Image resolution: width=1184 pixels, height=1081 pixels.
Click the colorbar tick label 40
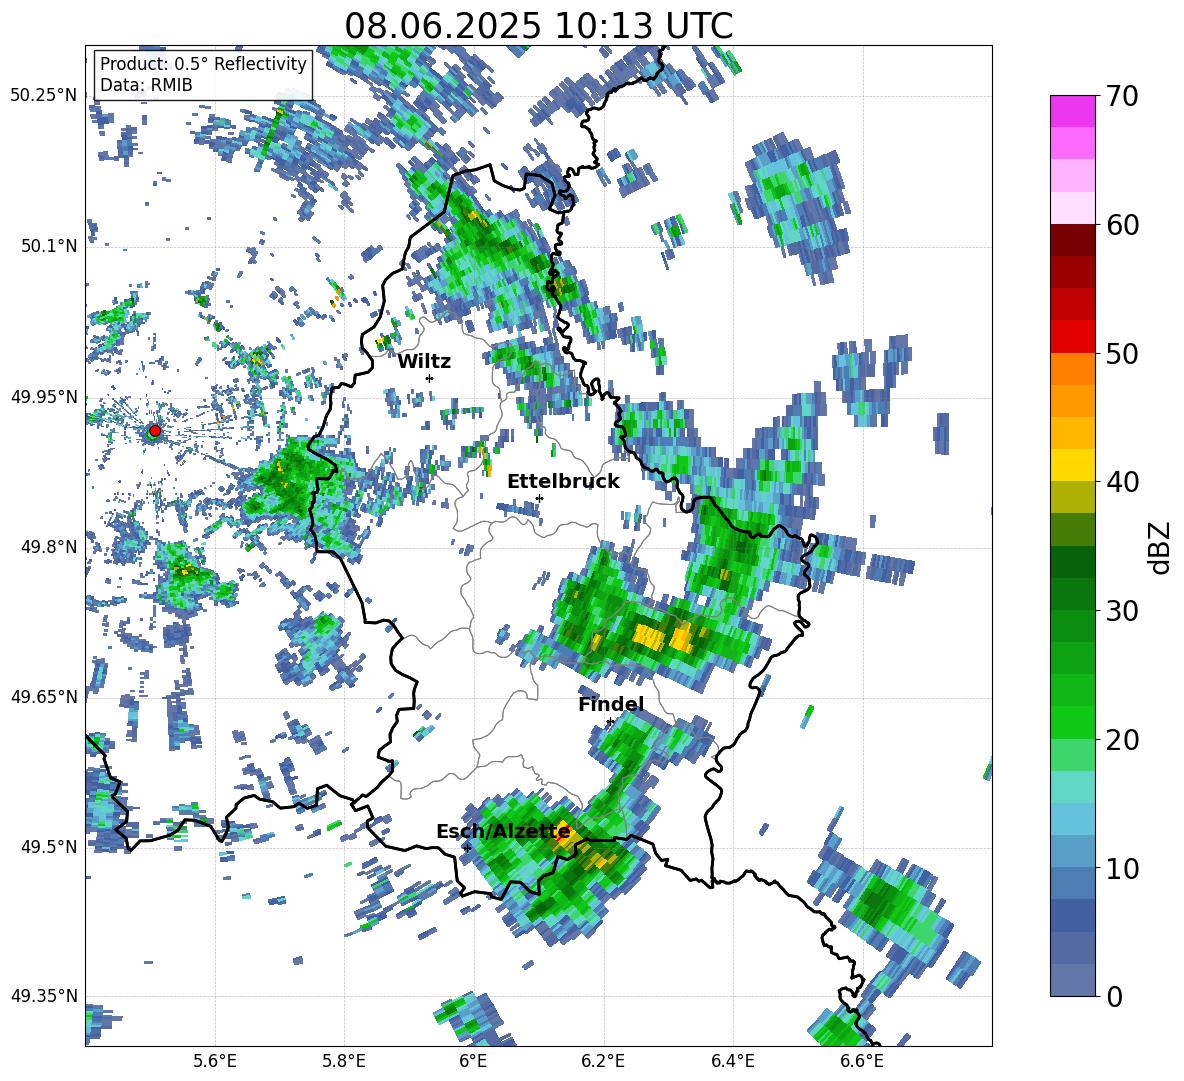(1121, 482)
